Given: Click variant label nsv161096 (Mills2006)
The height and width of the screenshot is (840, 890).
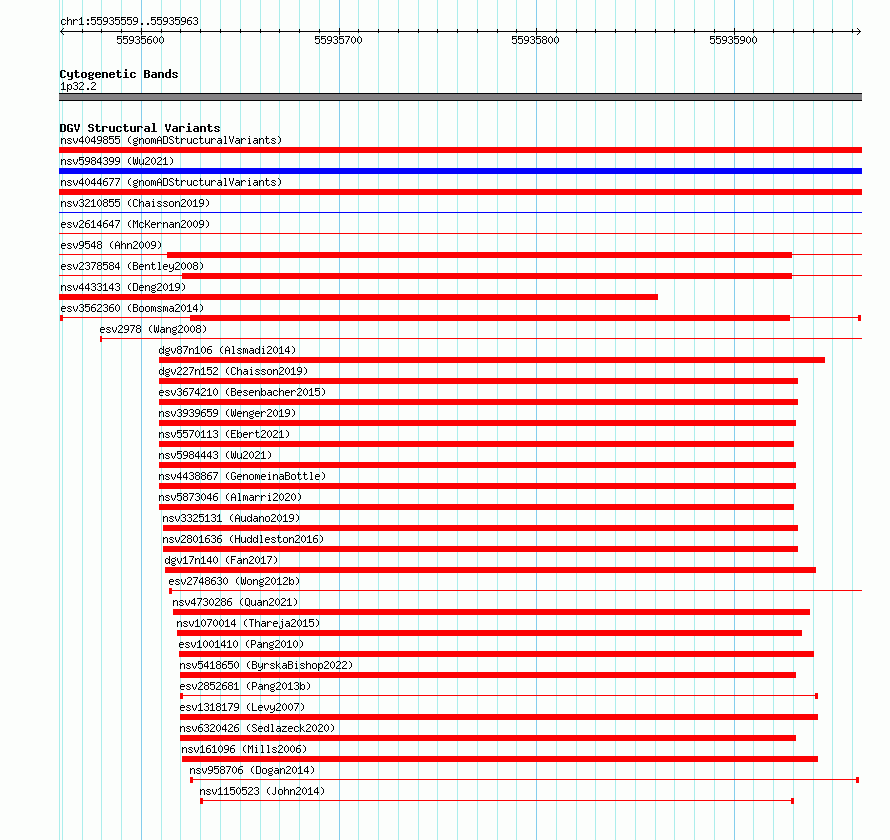Looking at the screenshot, I should point(244,749).
